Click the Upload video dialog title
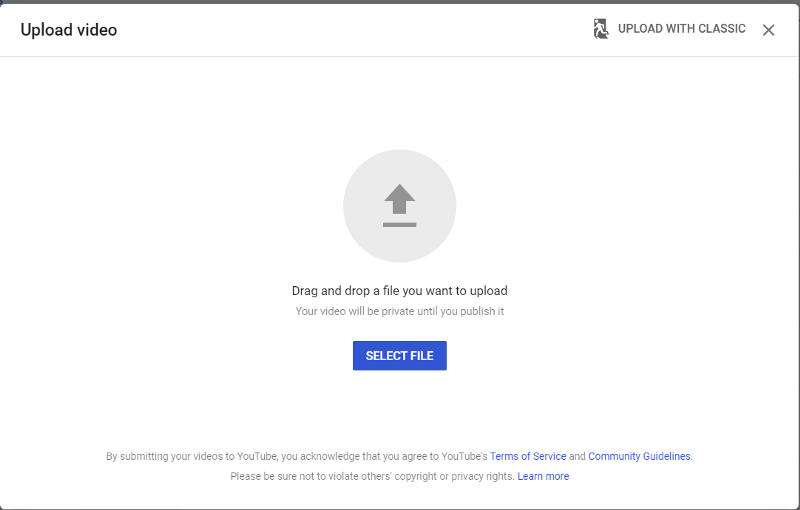This screenshot has height=510, width=800. pyautogui.click(x=68, y=30)
